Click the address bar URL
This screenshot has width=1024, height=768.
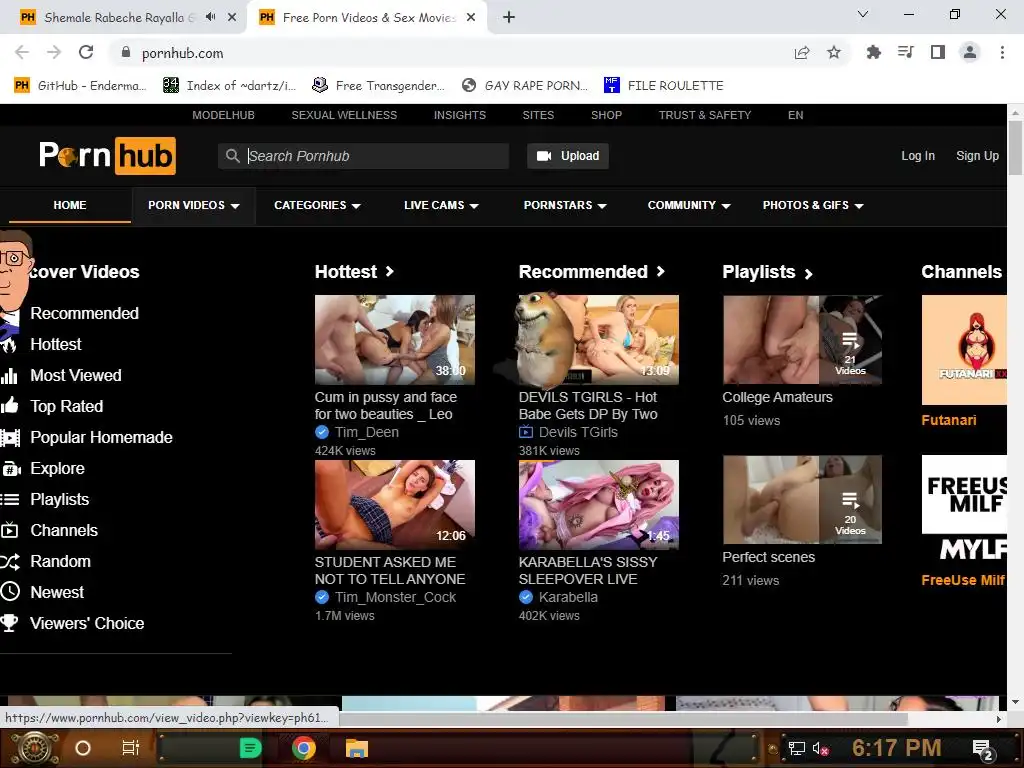183,53
